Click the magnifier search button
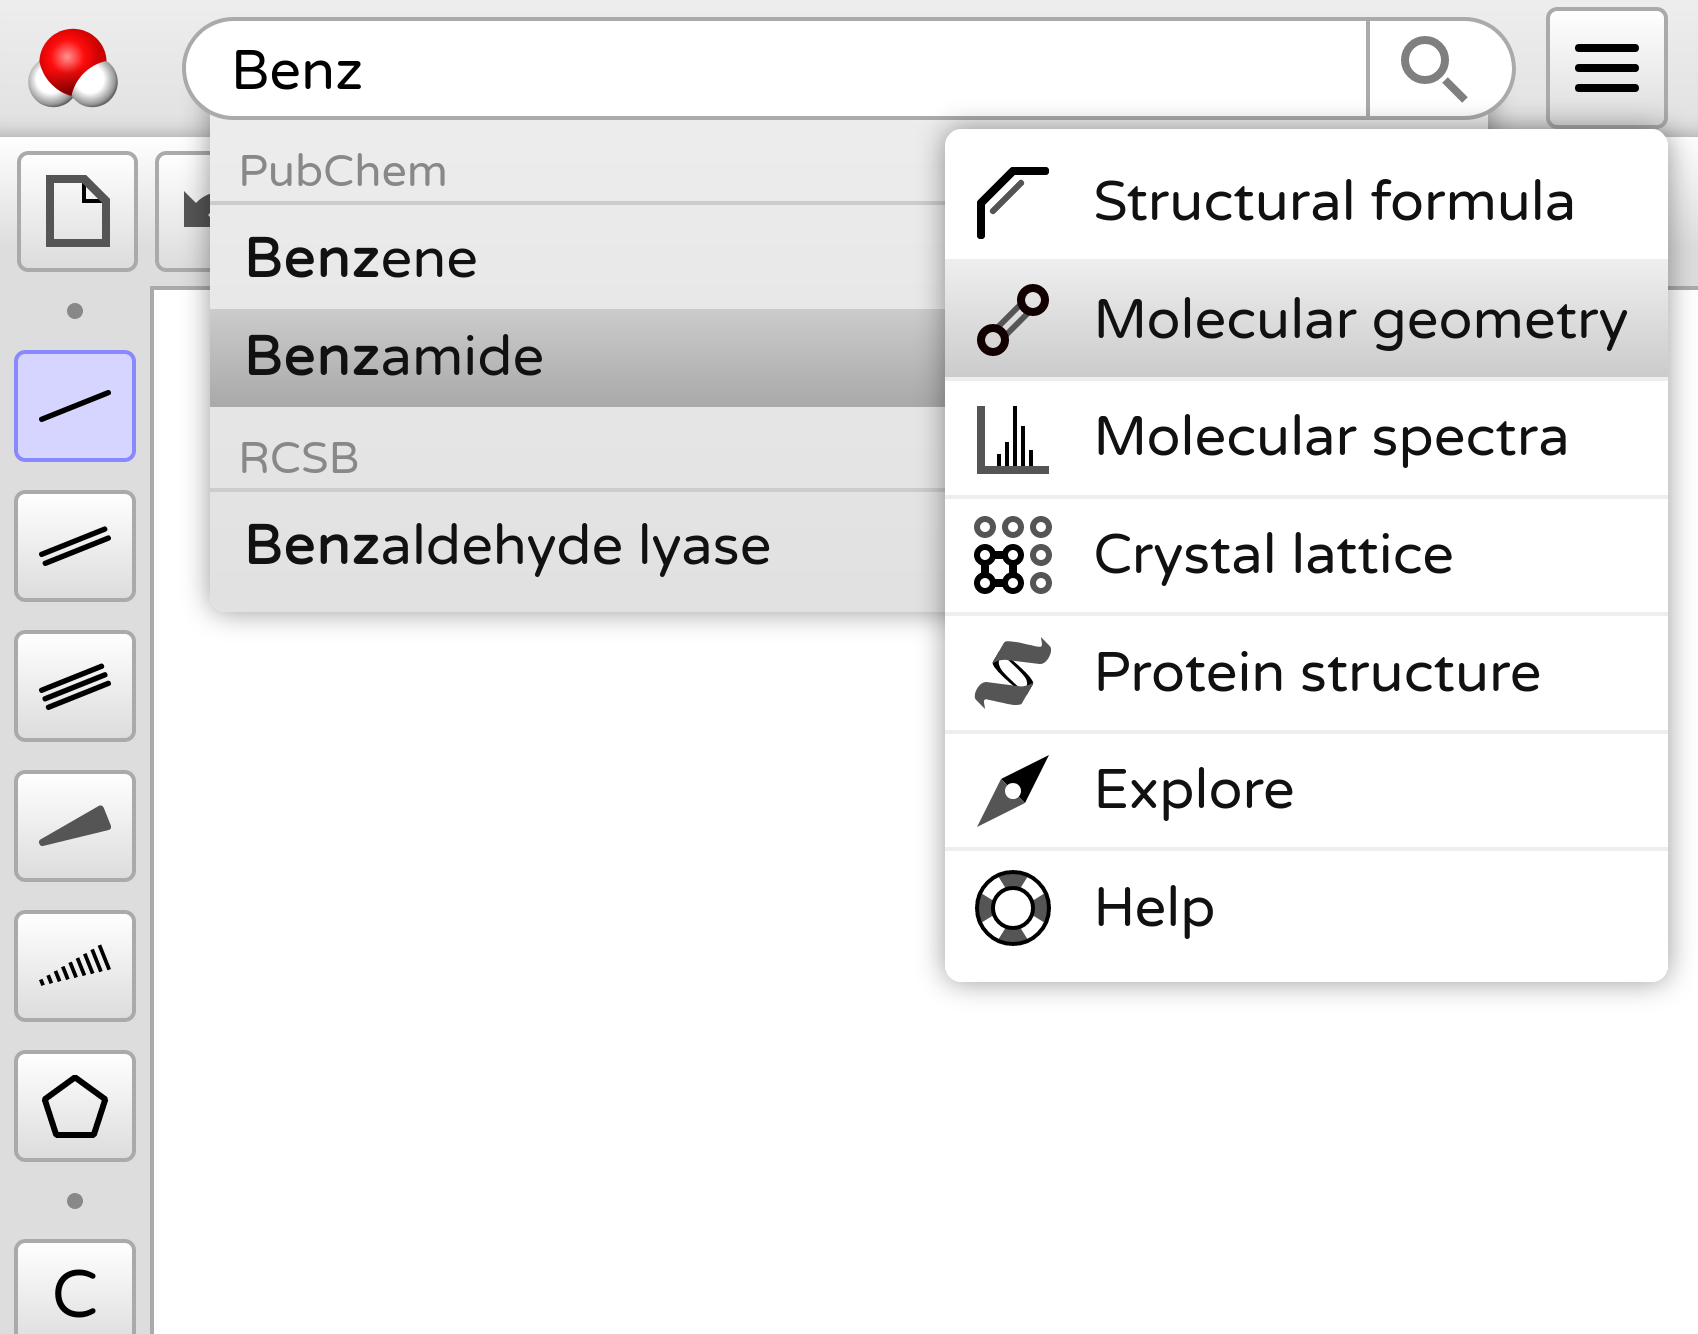This screenshot has height=1334, width=1698. point(1434,69)
